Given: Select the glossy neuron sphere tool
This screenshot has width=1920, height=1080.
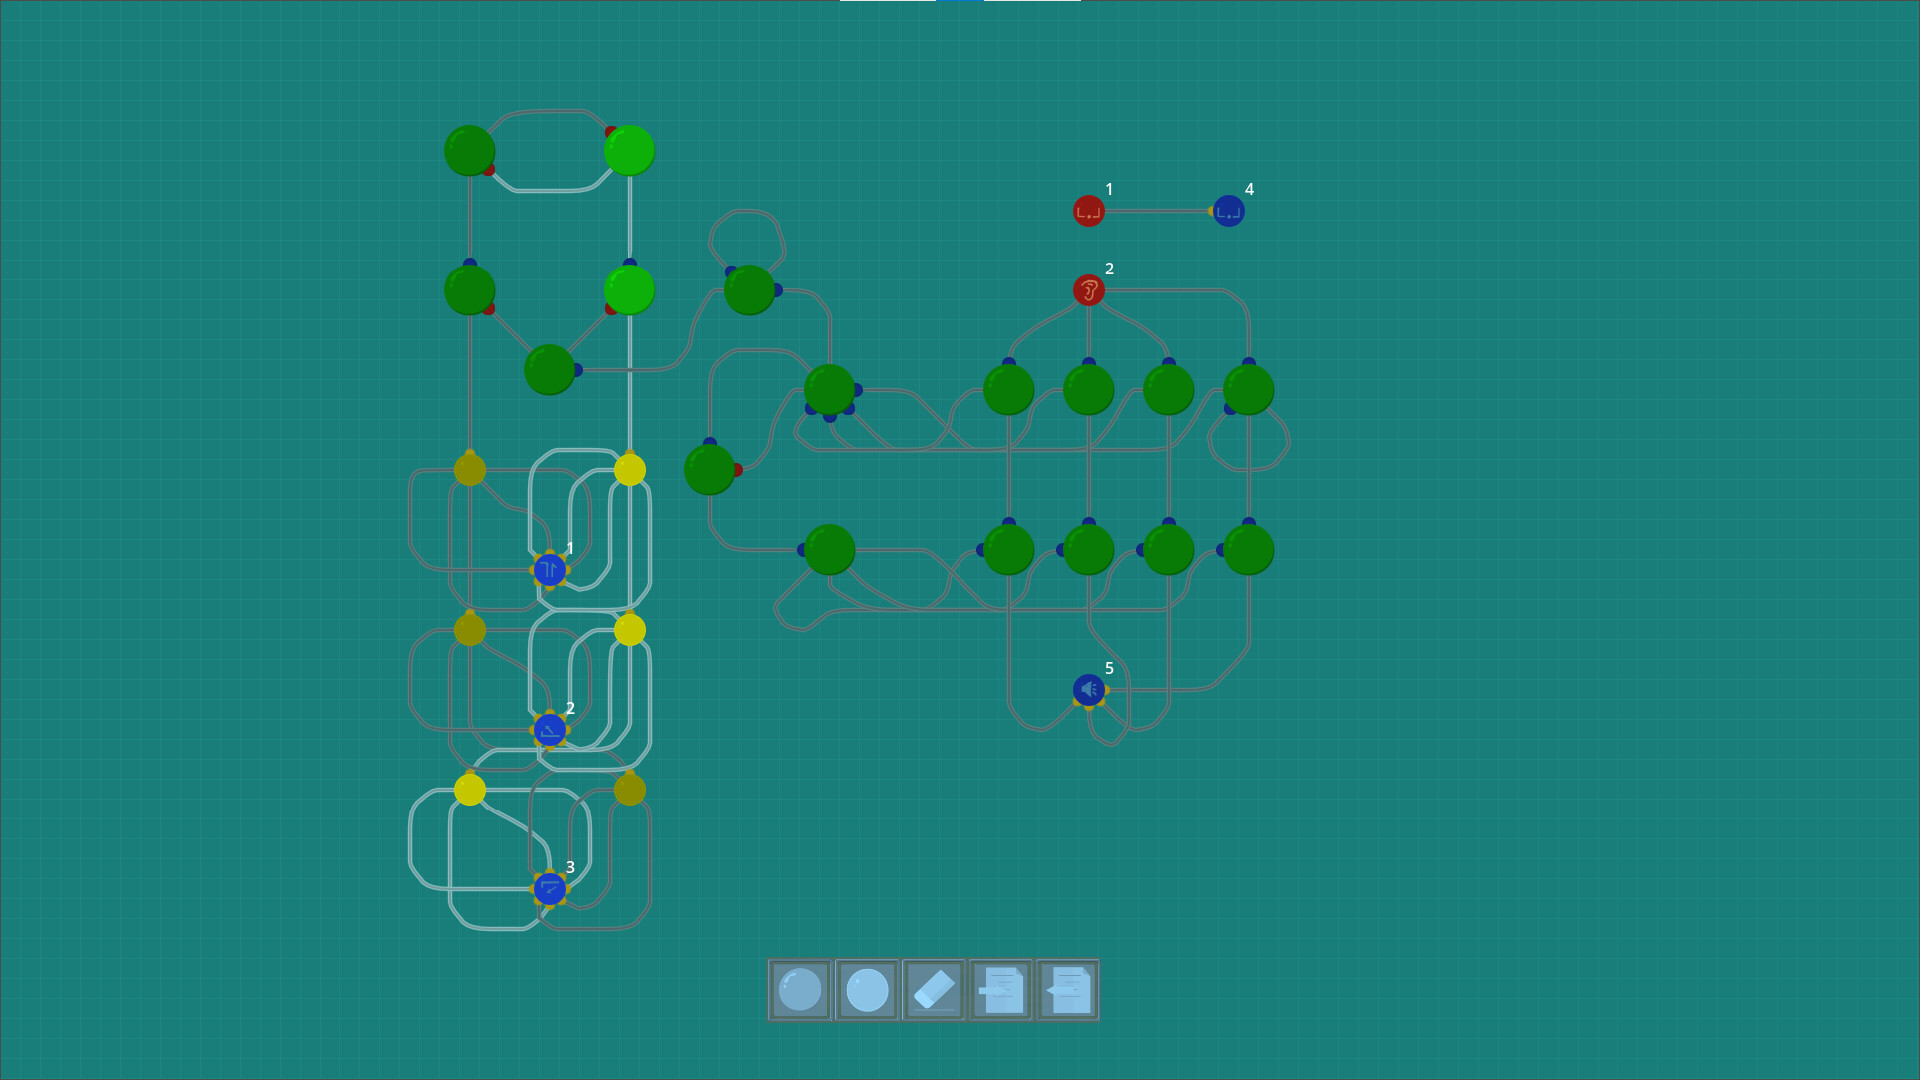Looking at the screenshot, I should click(x=800, y=990).
